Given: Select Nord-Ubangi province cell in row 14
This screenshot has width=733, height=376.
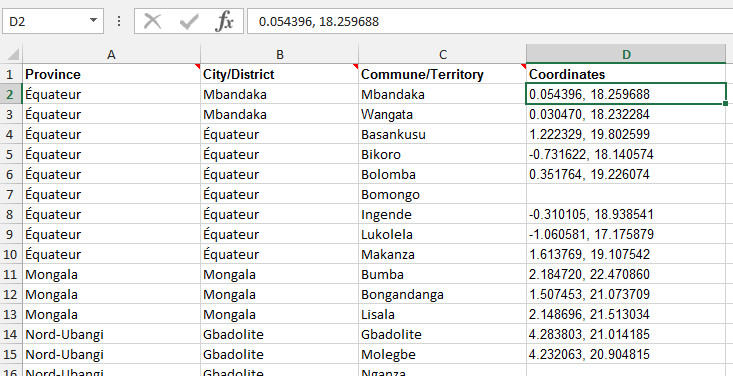Looking at the screenshot, I should [x=111, y=334].
